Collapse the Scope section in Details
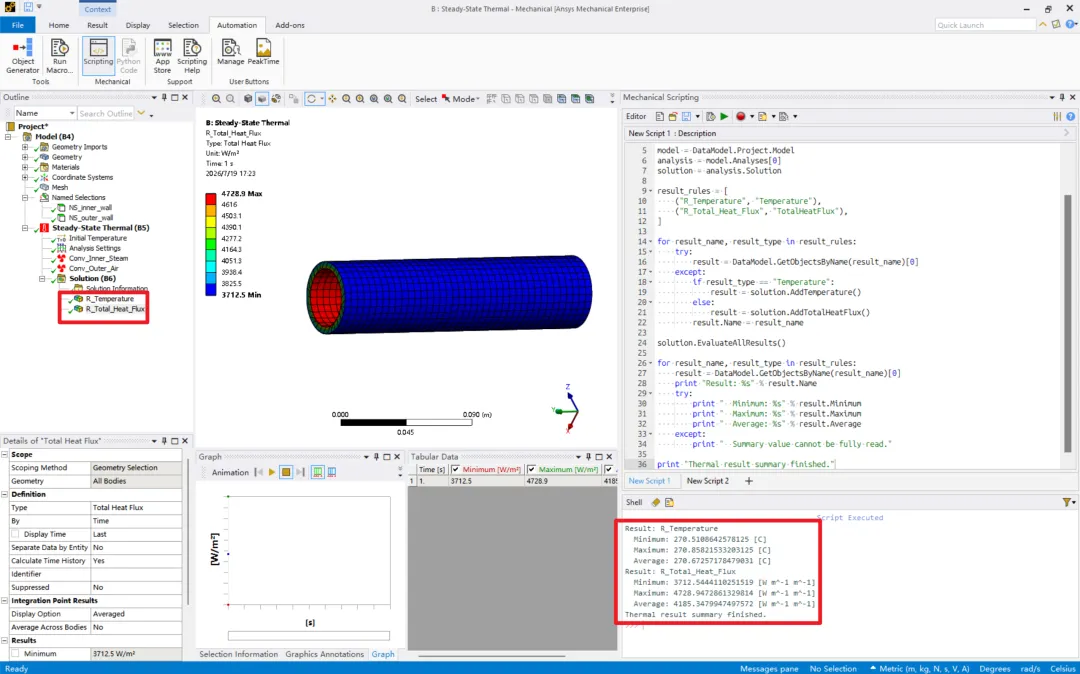This screenshot has width=1080, height=674. 5,454
